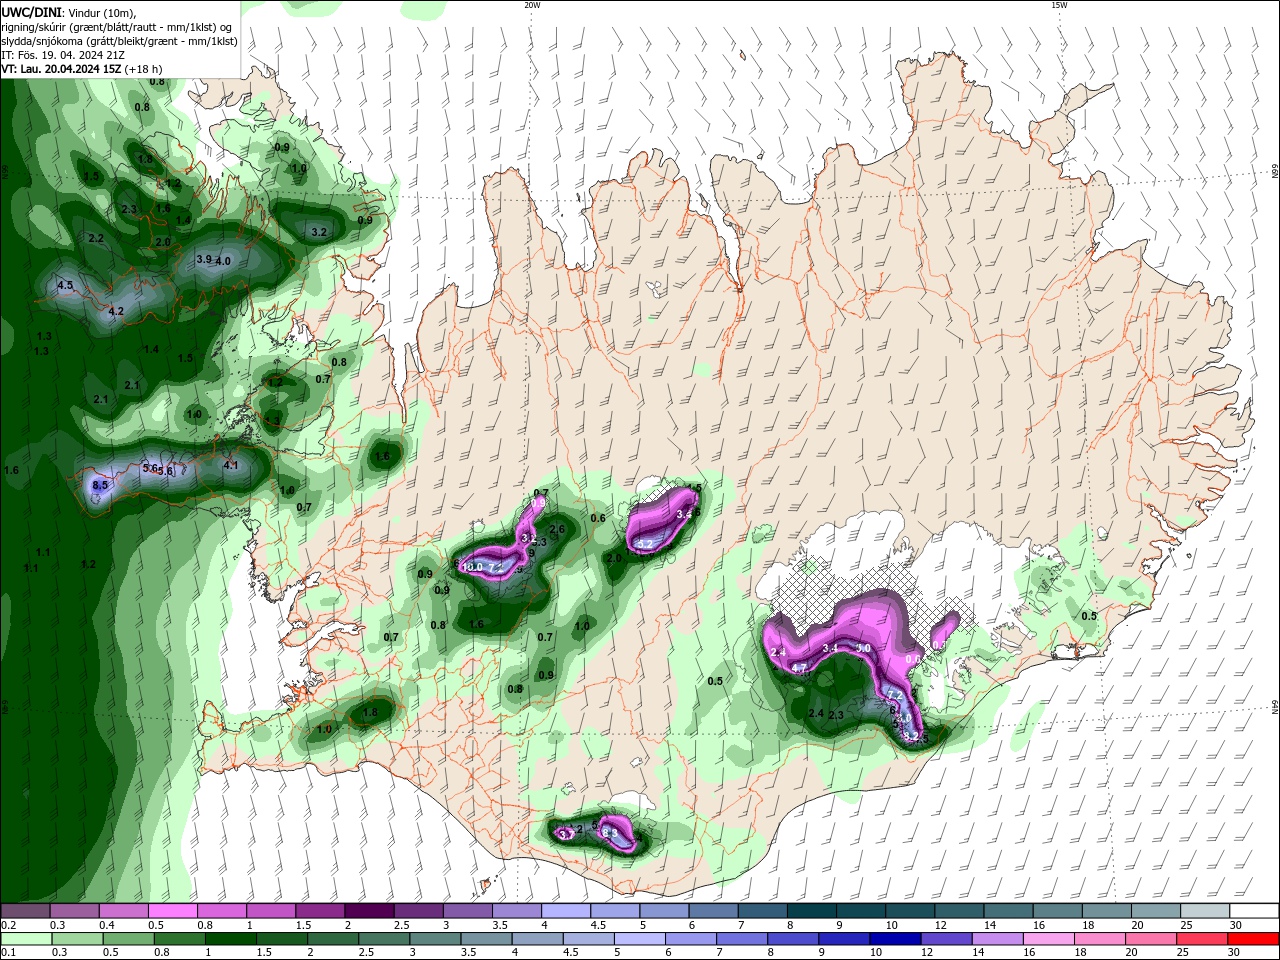1280x960 pixels.
Task: Click the '0.4' label in the upper legend
Action: click(106, 925)
